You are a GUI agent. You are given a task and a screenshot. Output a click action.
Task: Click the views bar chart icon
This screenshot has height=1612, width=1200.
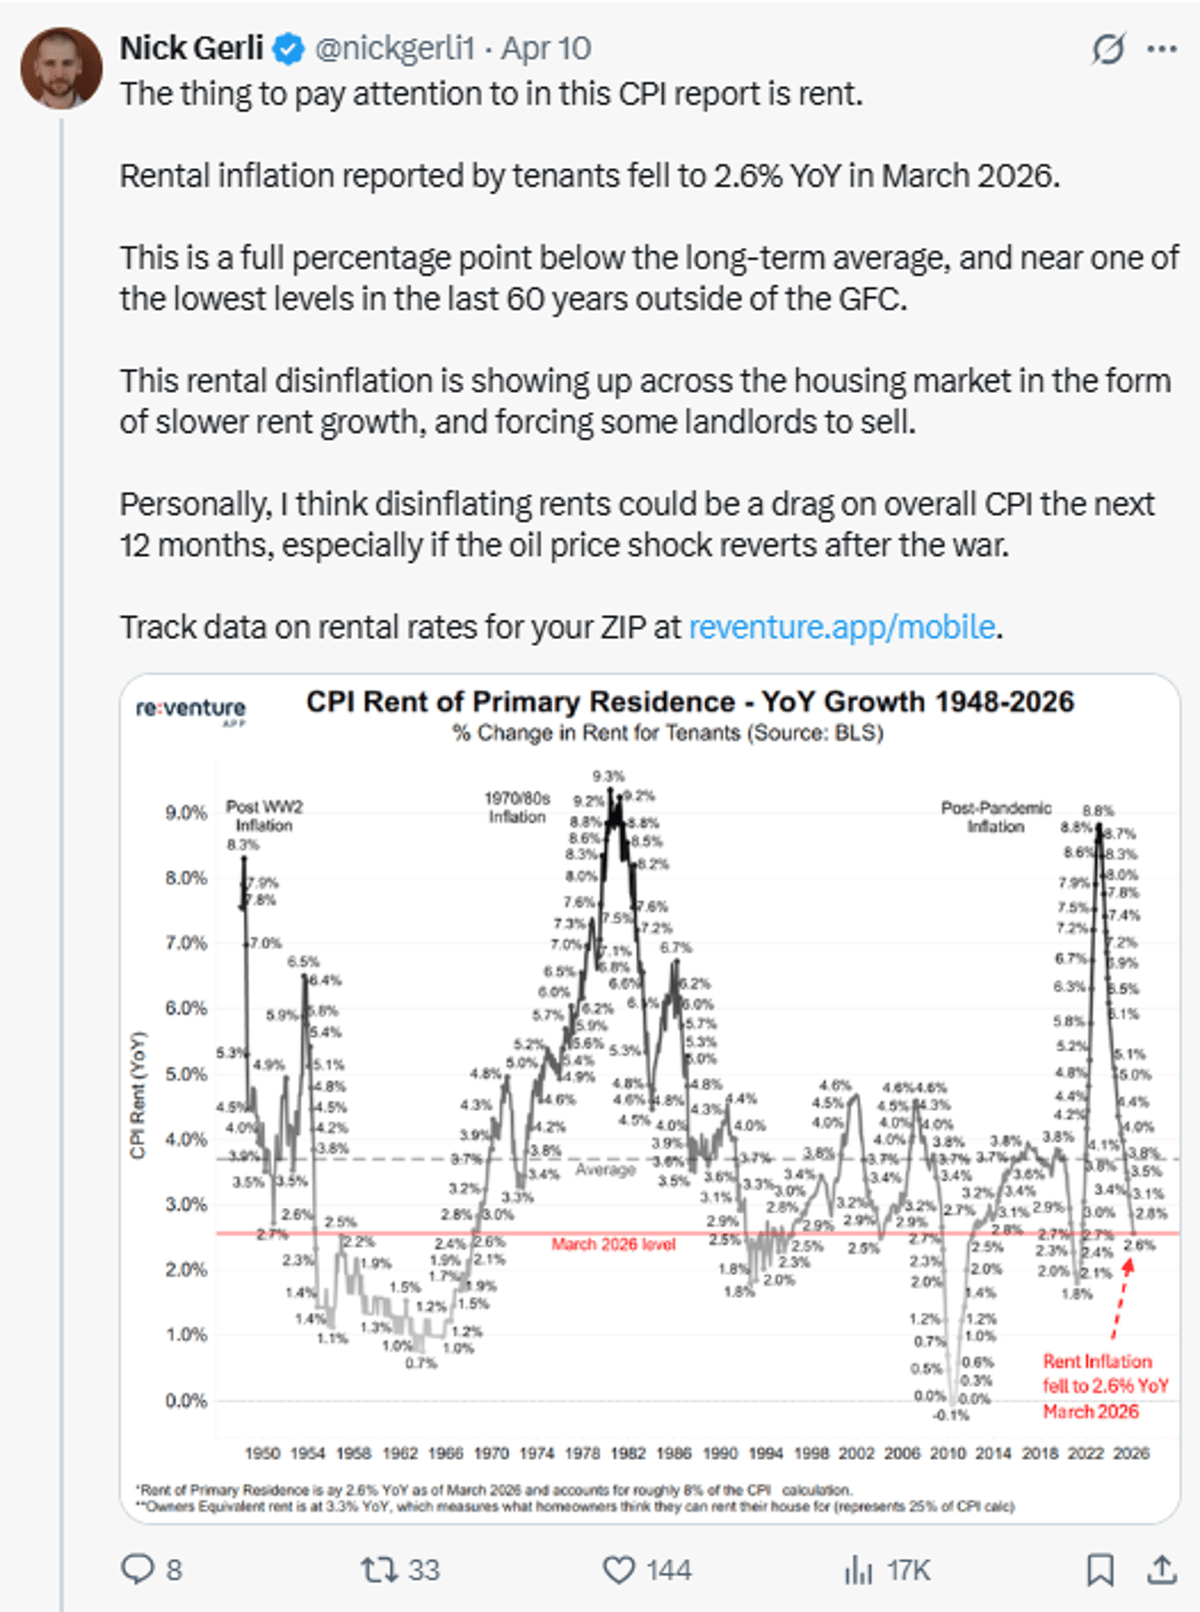tap(858, 1570)
